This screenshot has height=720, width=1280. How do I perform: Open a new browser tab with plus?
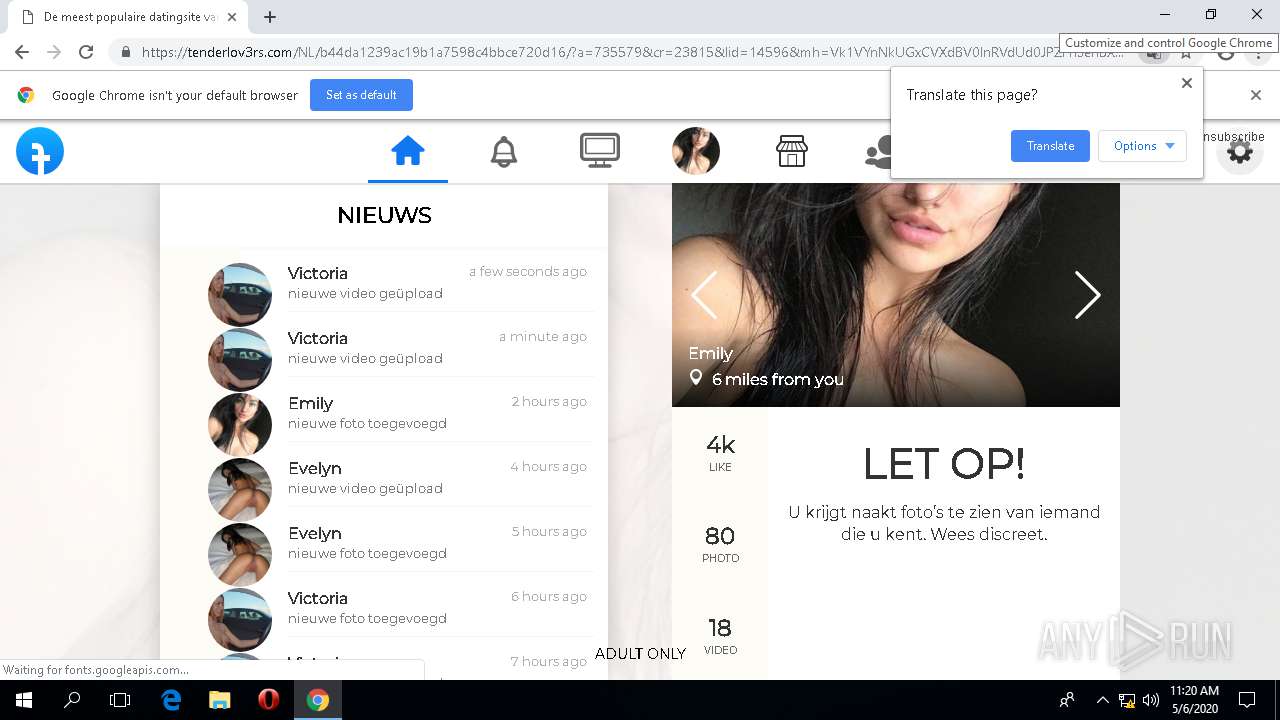point(270,17)
